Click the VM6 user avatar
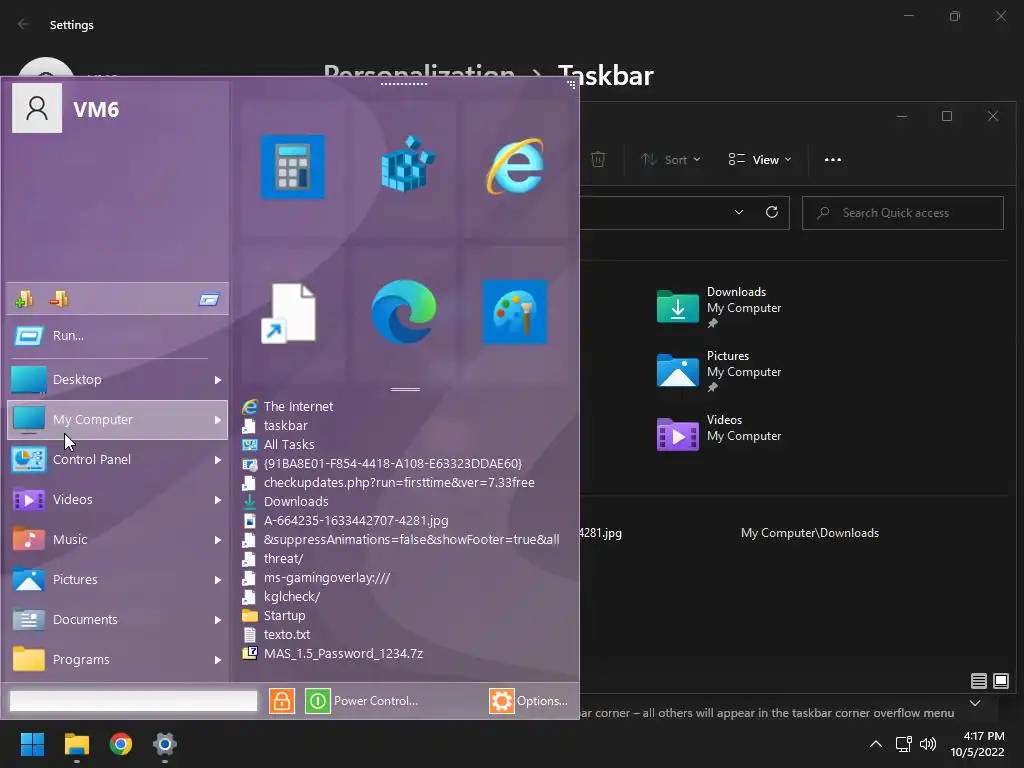 coord(37,108)
